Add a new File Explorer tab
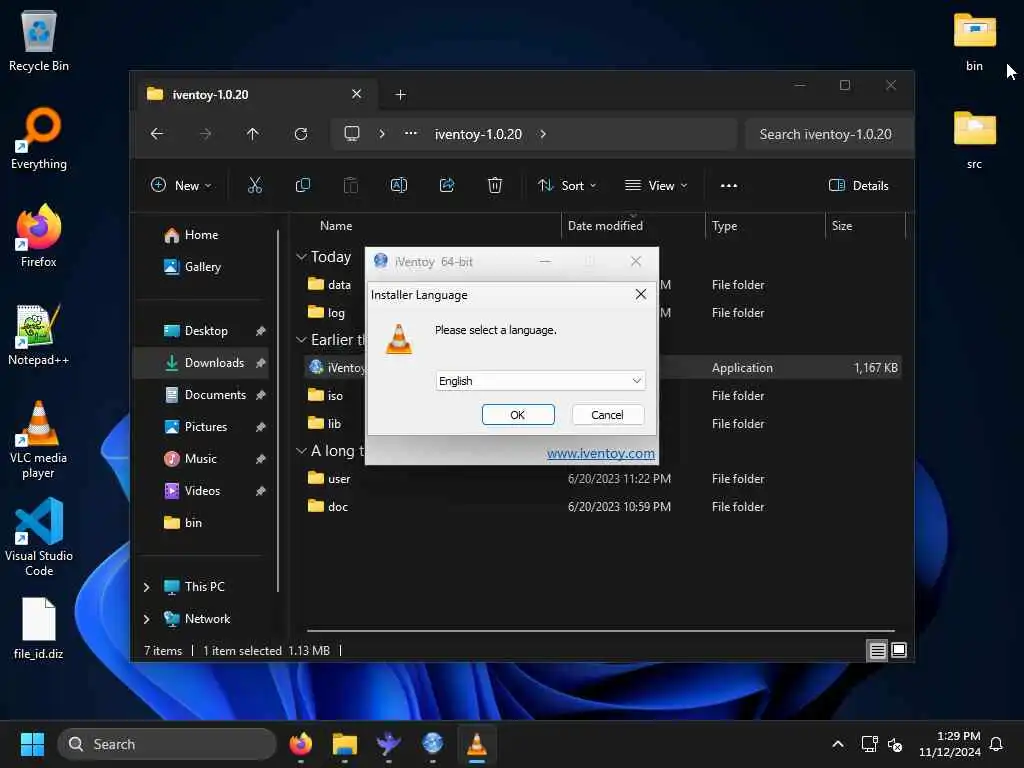 tap(400, 95)
